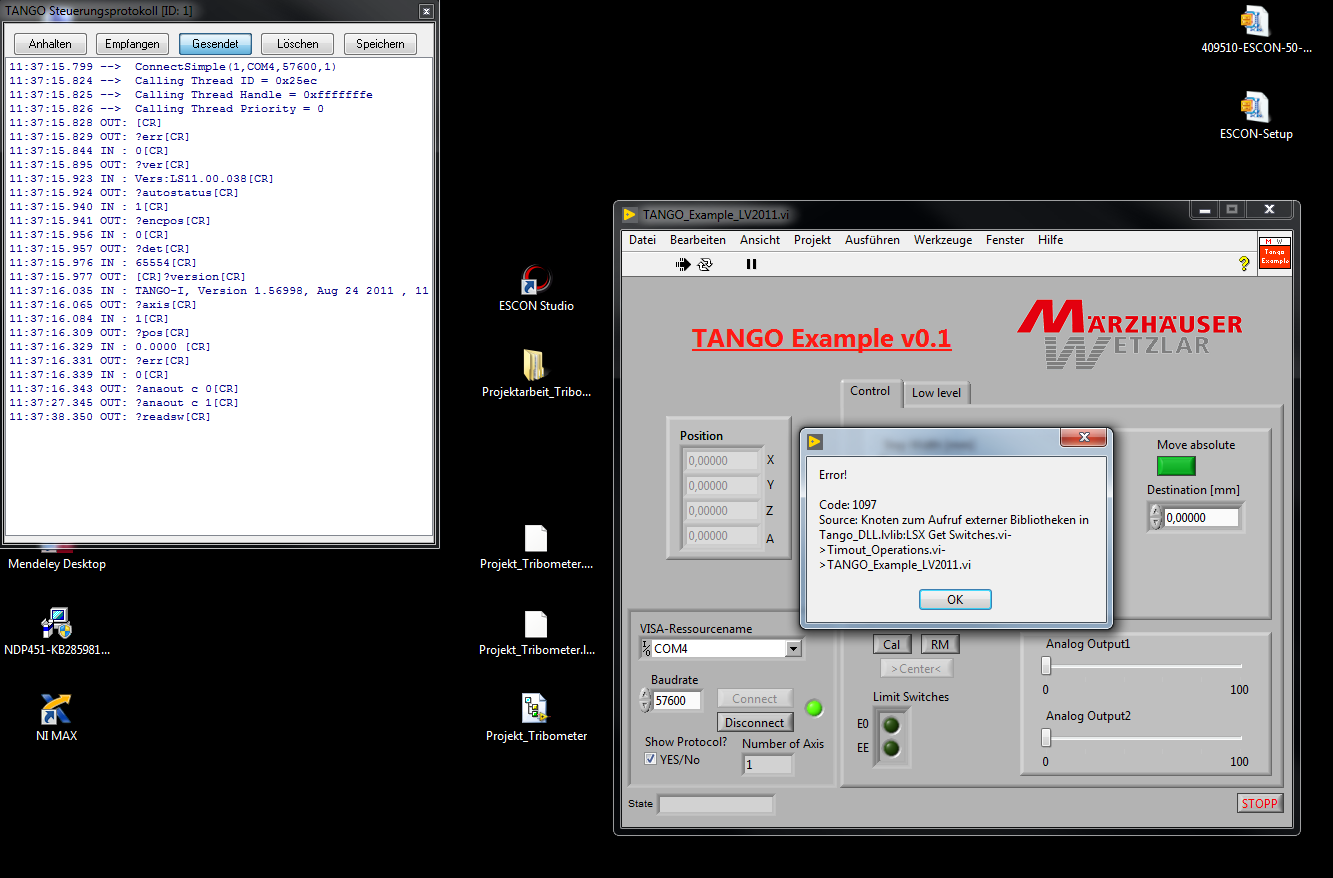Close the error dialog with the red X
The width and height of the screenshot is (1333, 878).
tap(1082, 438)
